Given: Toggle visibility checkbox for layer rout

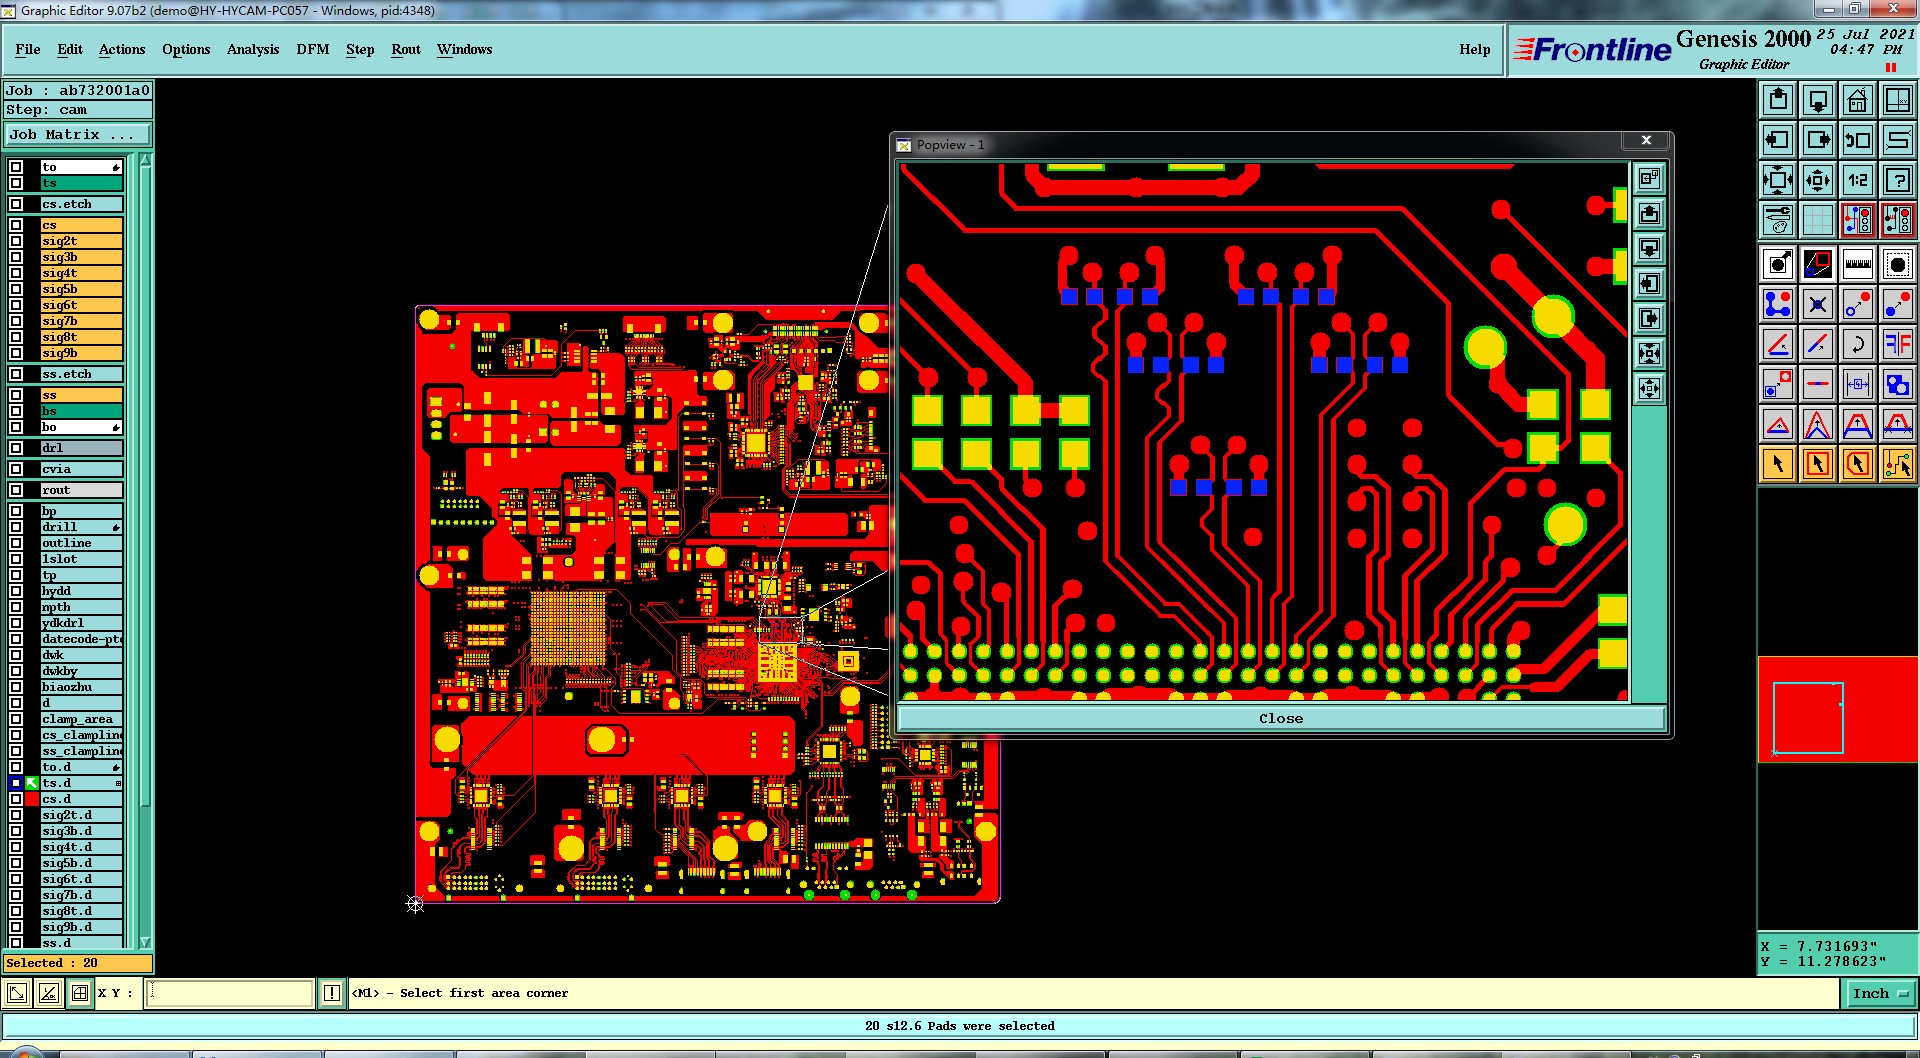Looking at the screenshot, I should 16,490.
